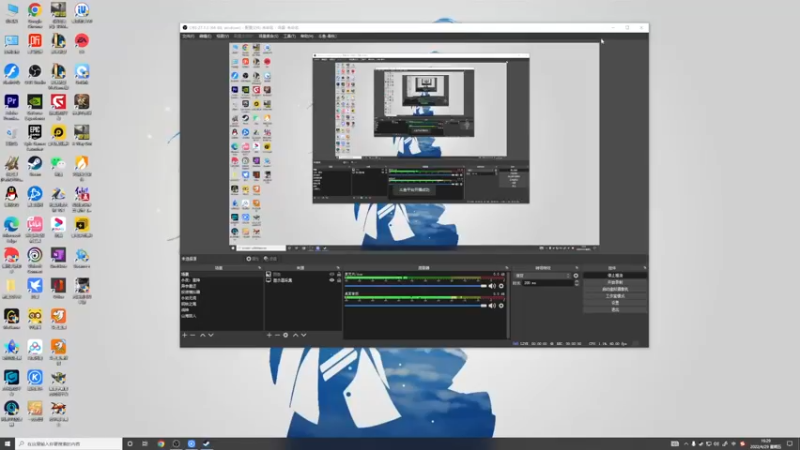This screenshot has height=450, width=800.
Task: Move scene down in Scenes list
Action: pos(211,335)
